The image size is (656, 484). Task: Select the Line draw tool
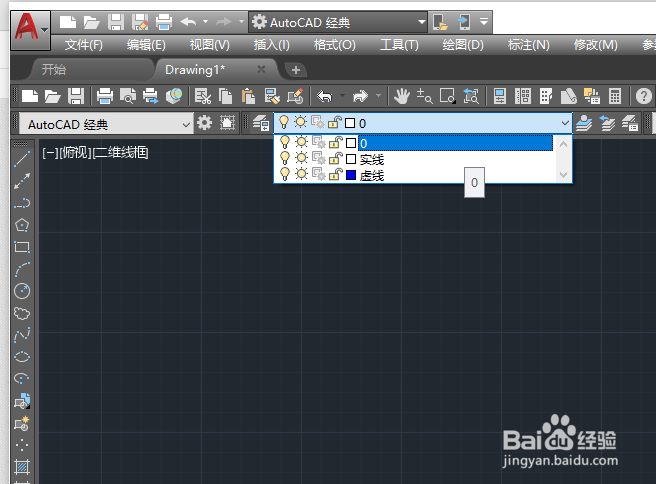(x=22, y=159)
